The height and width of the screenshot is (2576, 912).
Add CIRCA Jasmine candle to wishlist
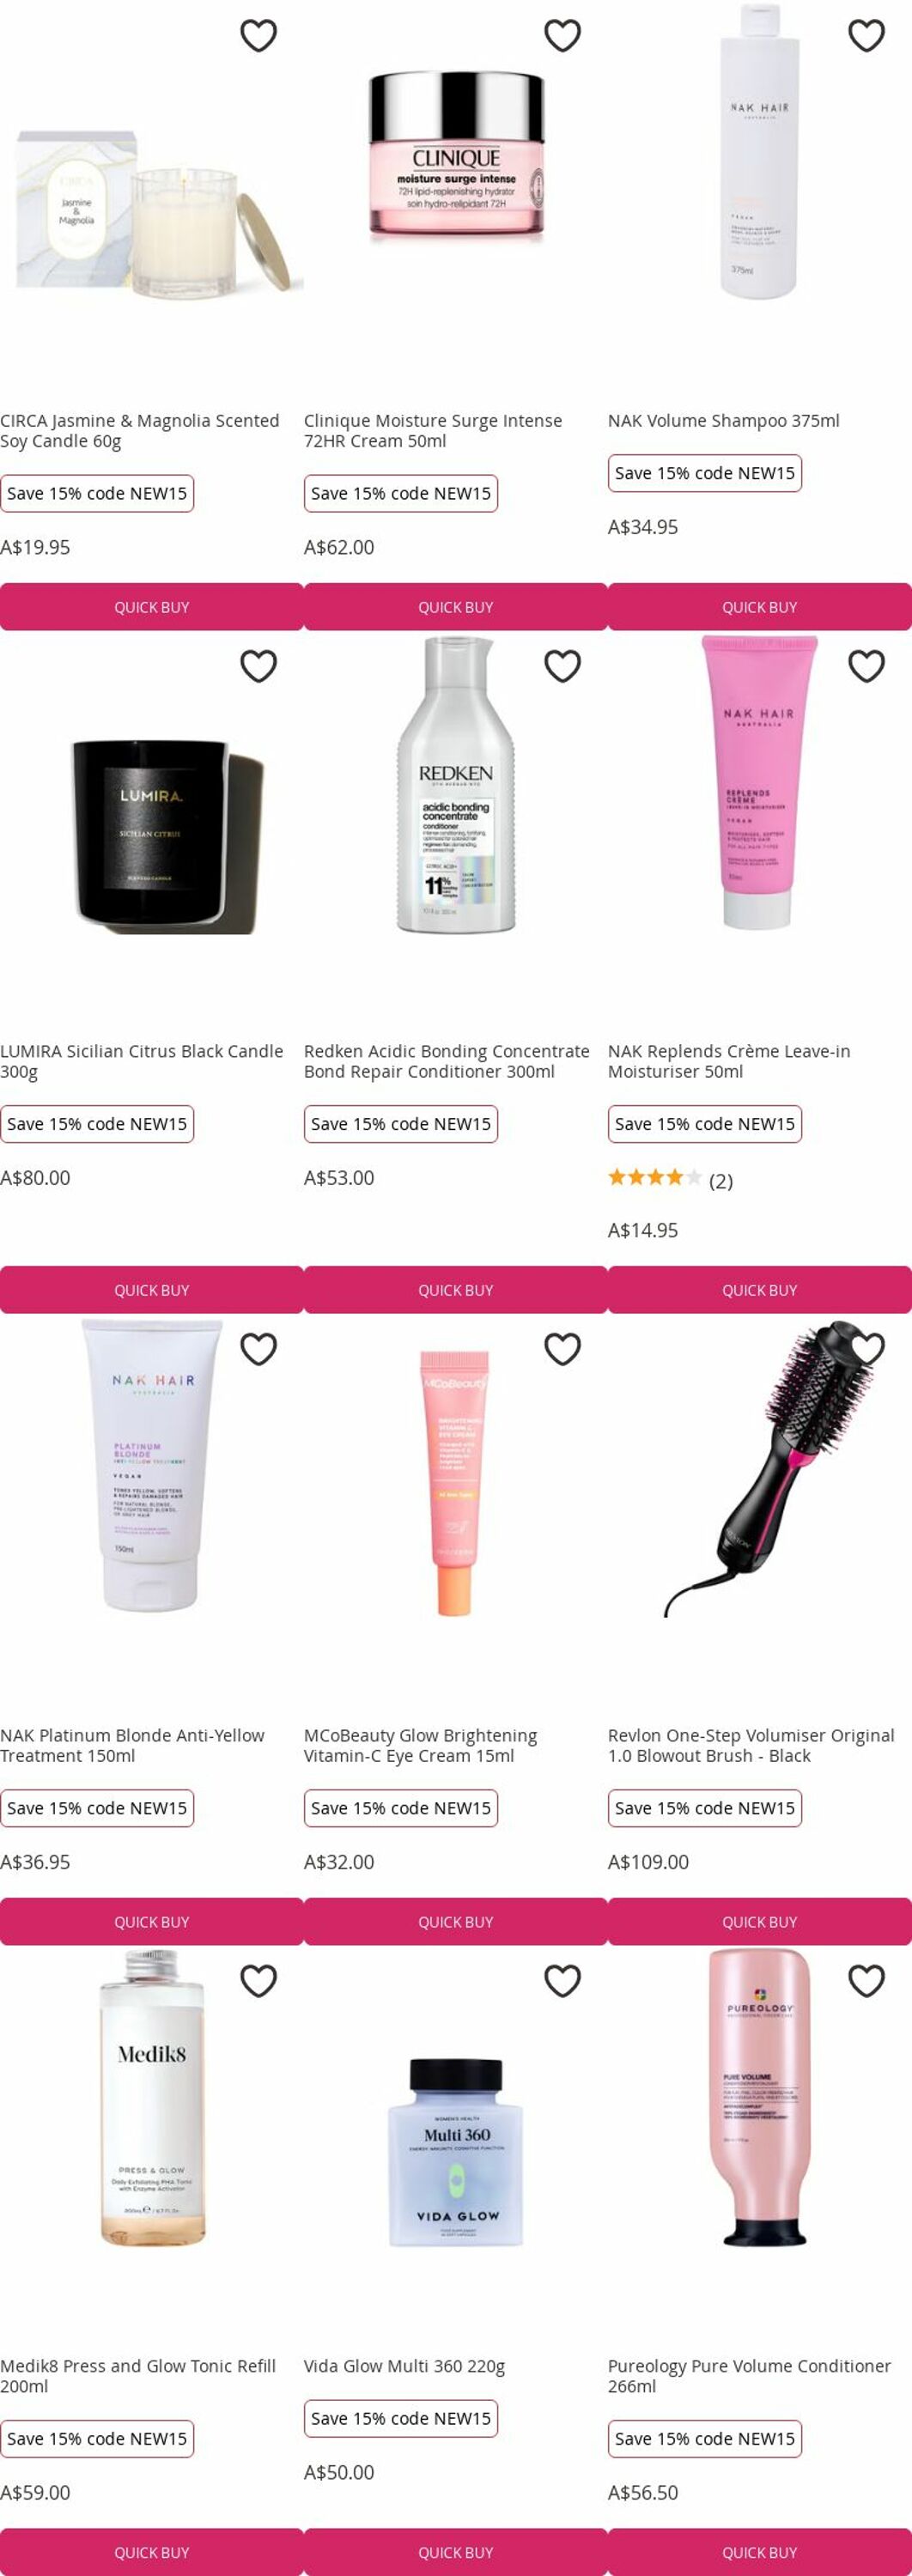[x=258, y=35]
